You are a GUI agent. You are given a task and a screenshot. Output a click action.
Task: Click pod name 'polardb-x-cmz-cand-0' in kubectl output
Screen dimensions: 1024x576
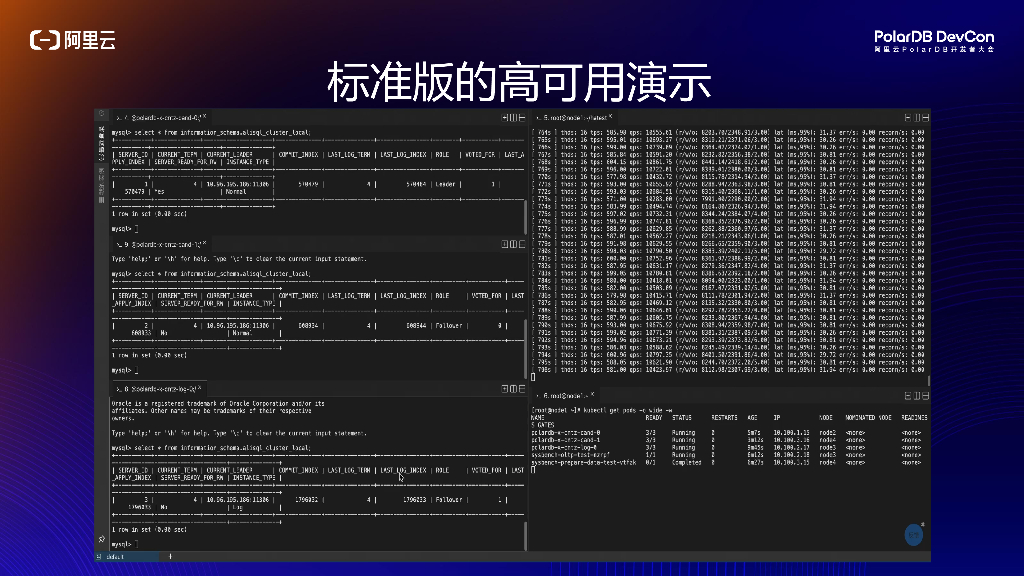pos(566,432)
